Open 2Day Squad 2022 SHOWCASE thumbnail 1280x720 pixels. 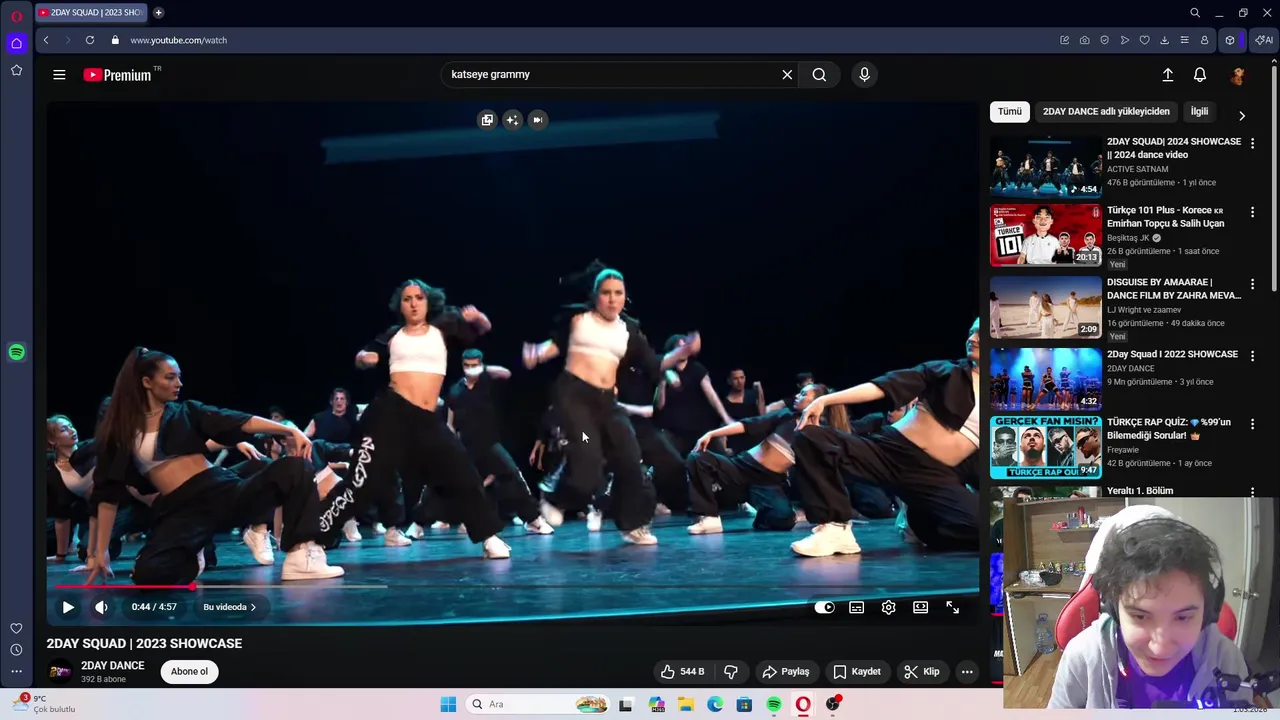tap(1045, 379)
